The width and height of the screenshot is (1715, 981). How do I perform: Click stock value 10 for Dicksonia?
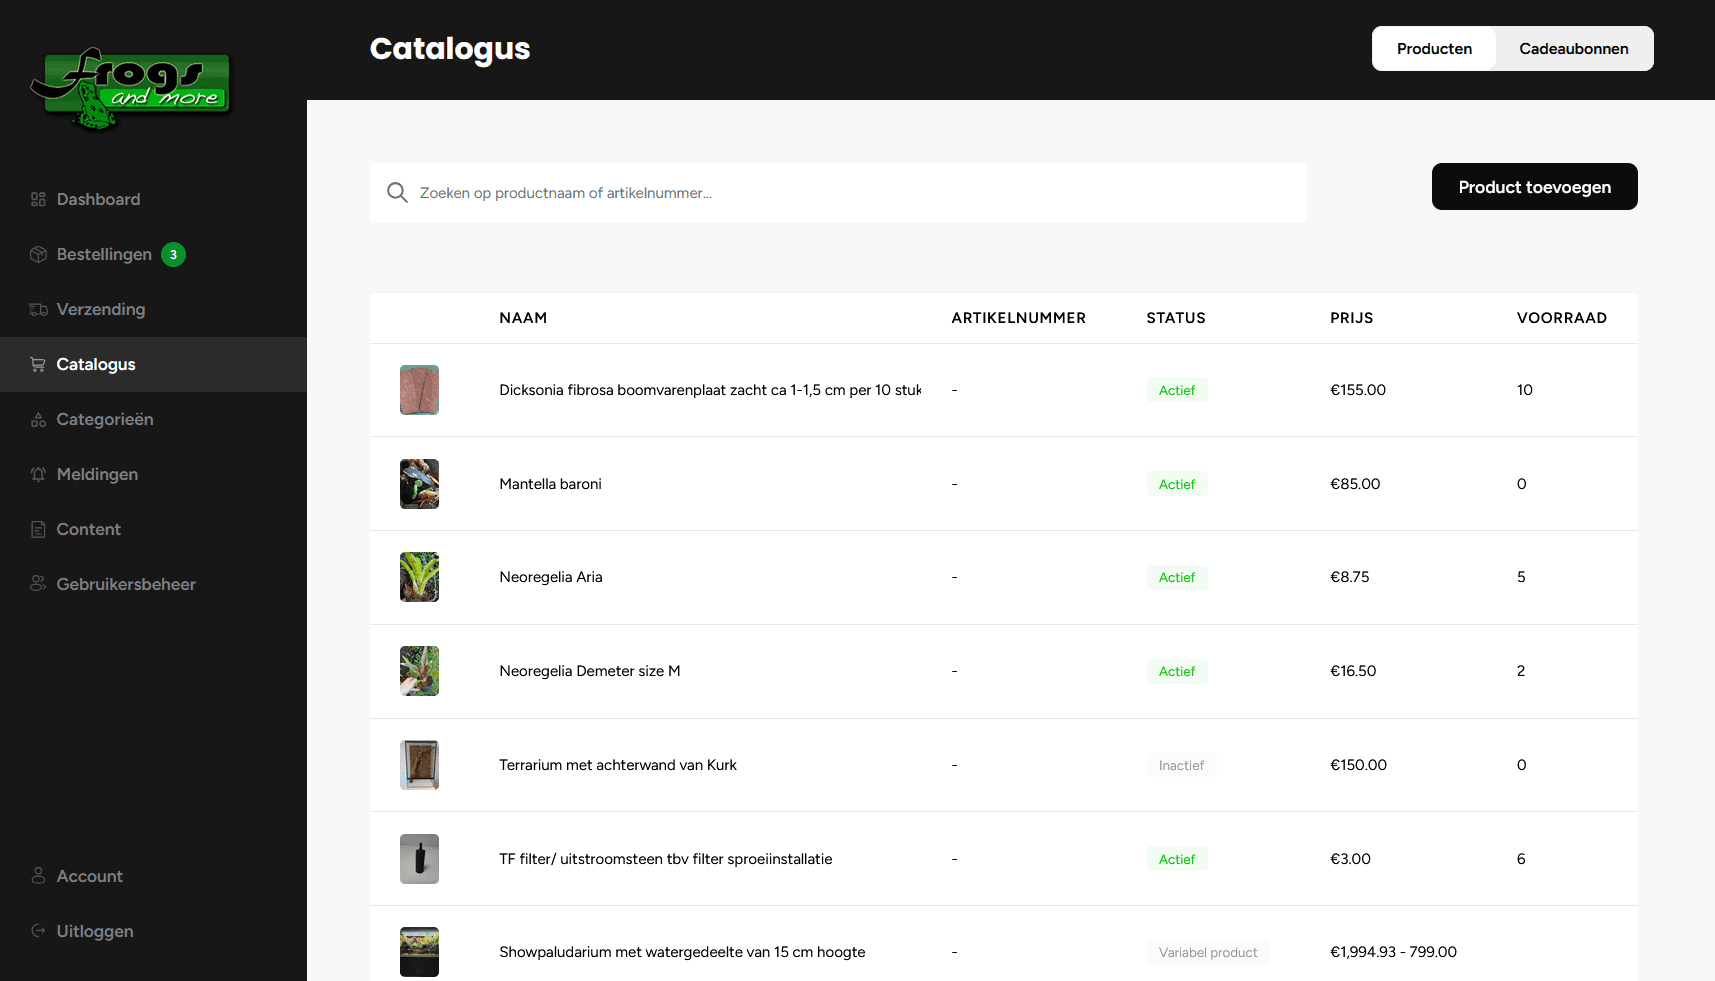(x=1525, y=390)
